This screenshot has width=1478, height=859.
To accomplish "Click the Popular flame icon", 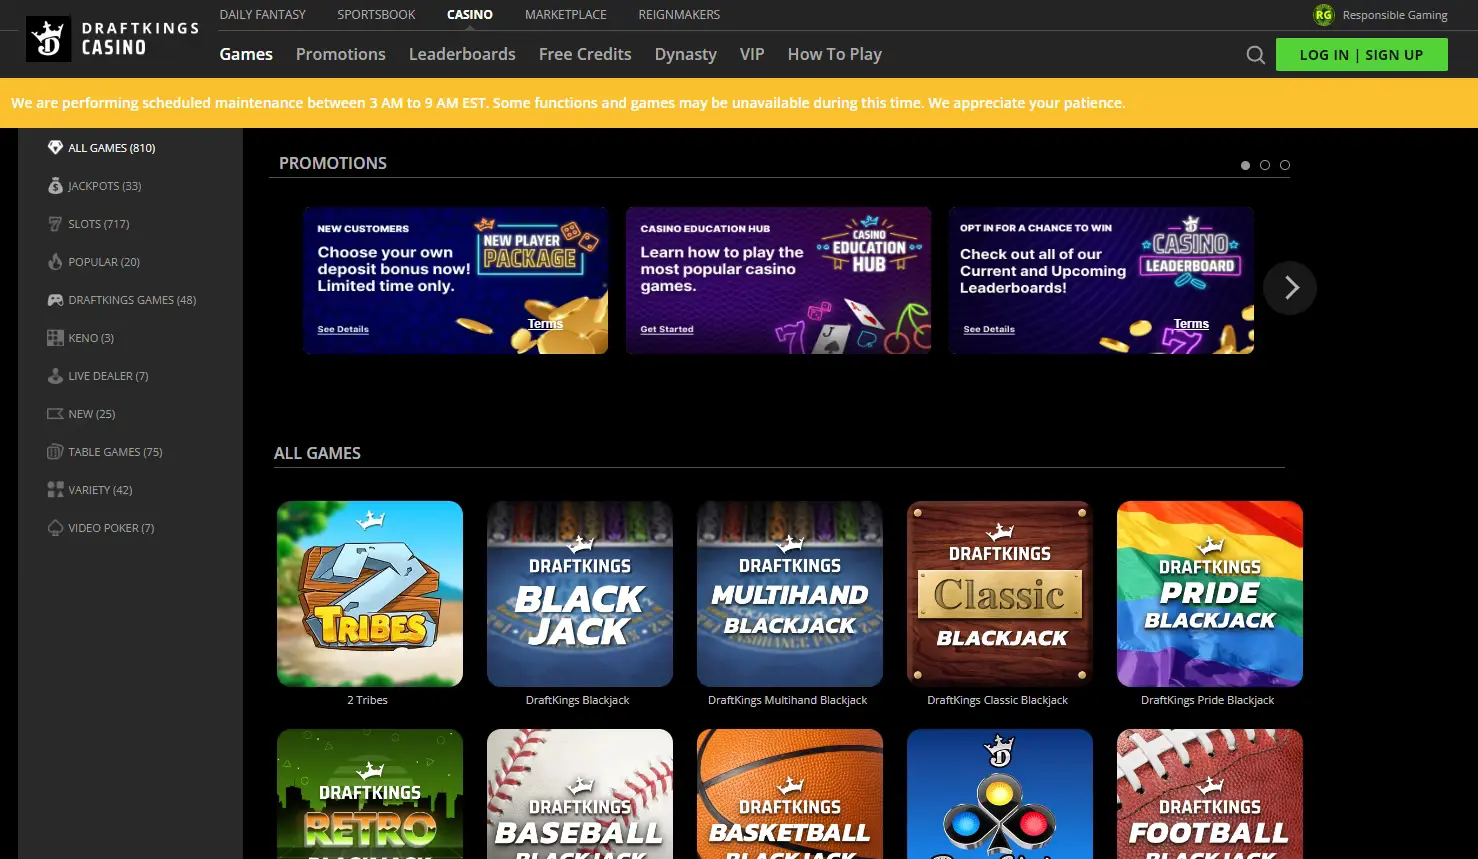I will coord(55,261).
